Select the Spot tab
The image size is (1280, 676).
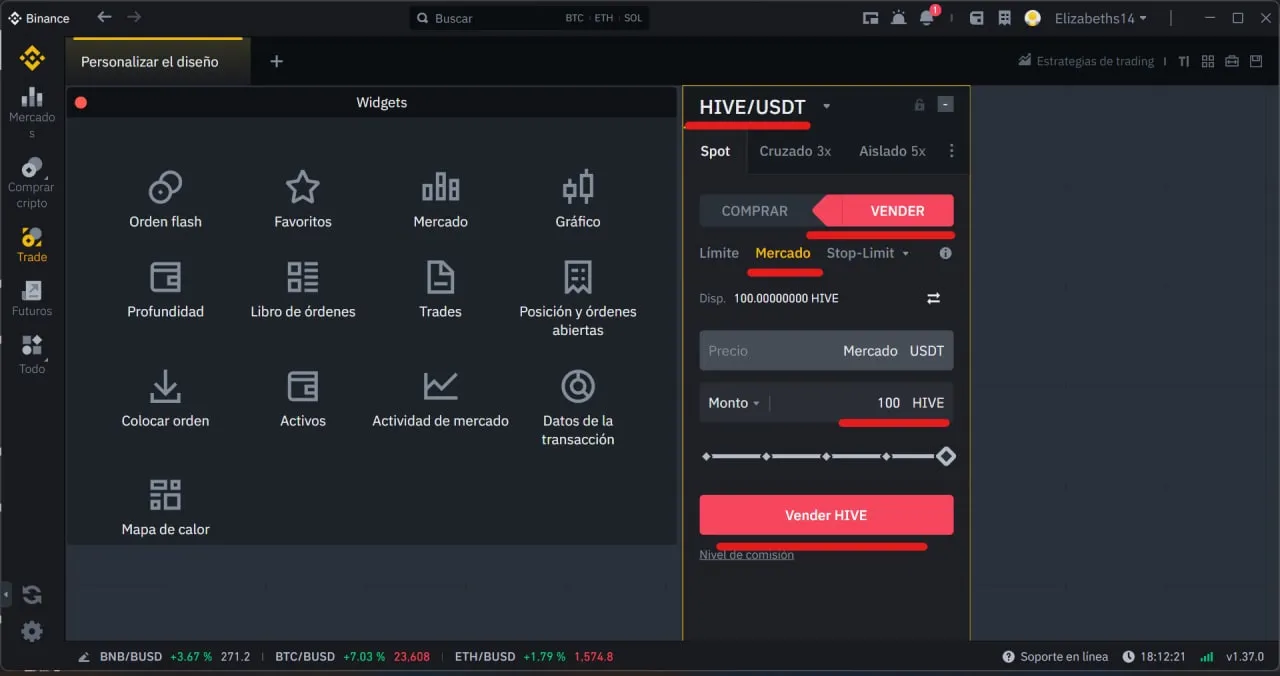coord(715,151)
